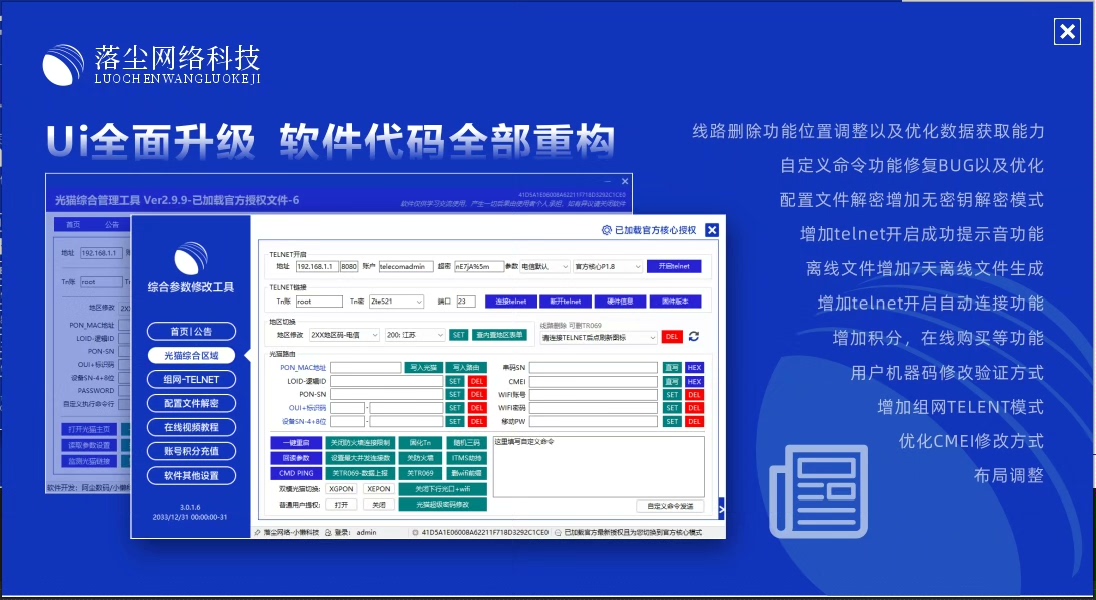
Task: Select XGPON dual-mode switch option
Action: tap(341, 489)
